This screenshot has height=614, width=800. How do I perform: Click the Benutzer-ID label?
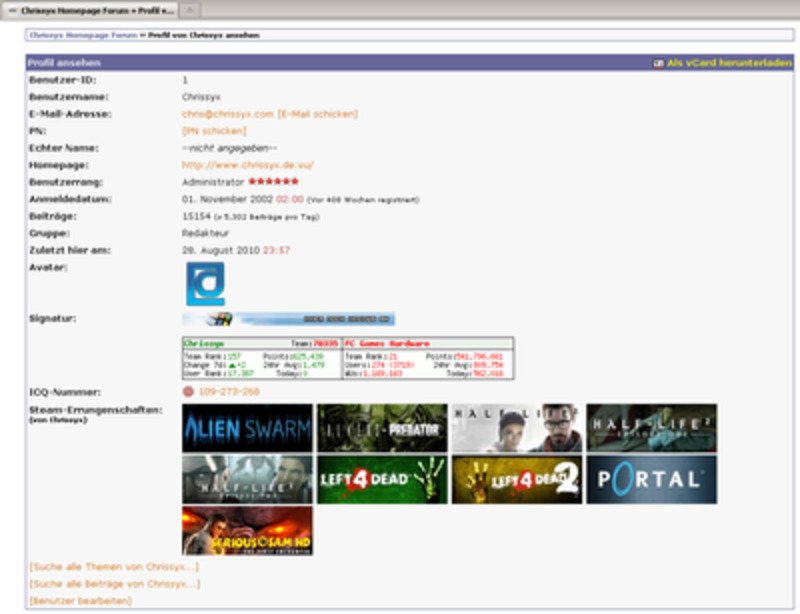coord(63,80)
